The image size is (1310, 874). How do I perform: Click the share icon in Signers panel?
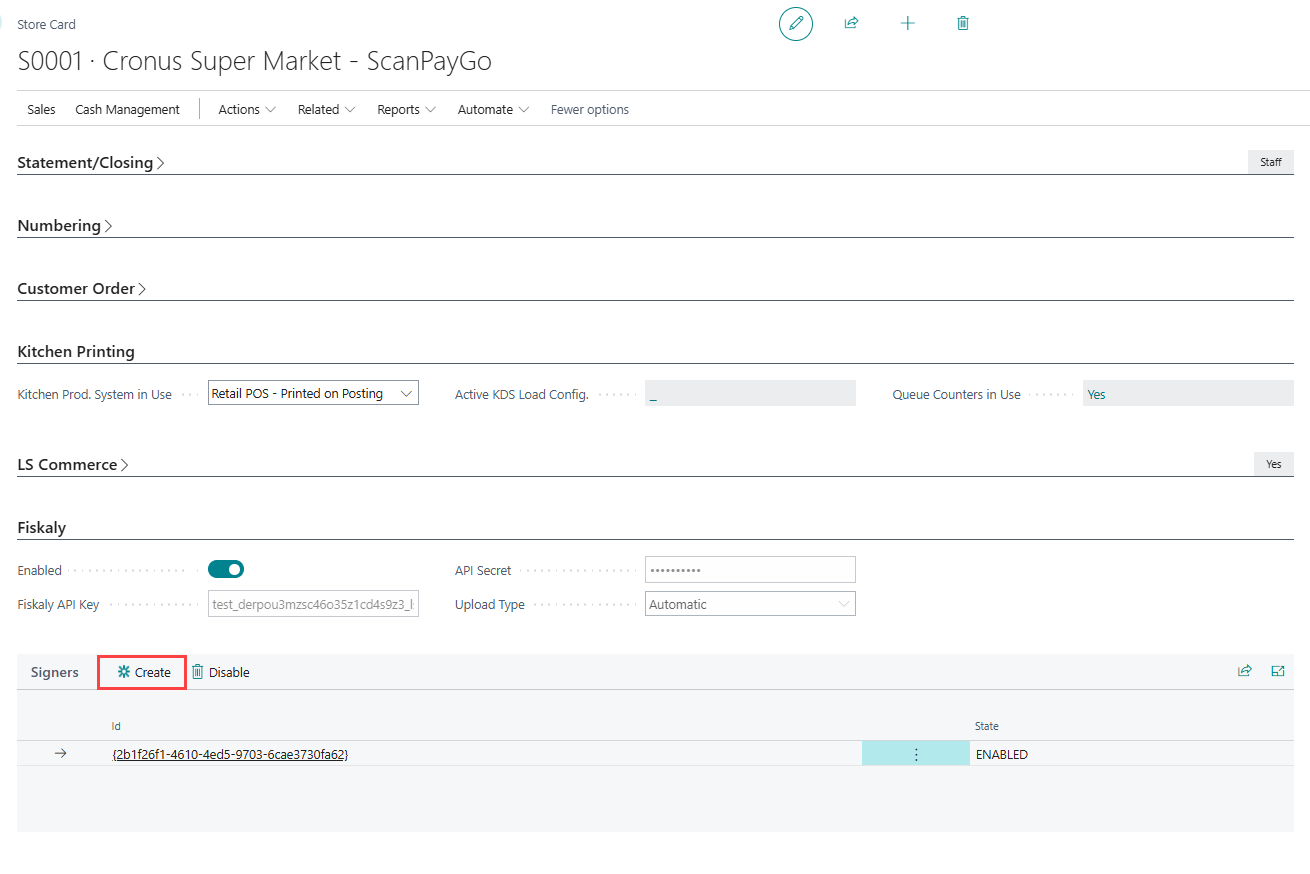click(x=1244, y=671)
